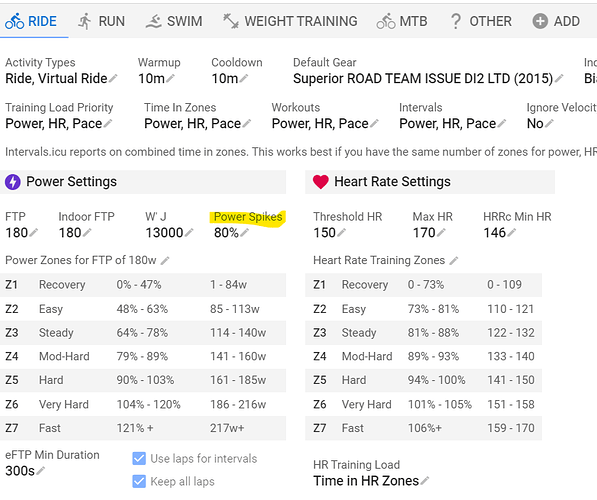This screenshot has height=500, width=597.
Task: Edit Indoor FTP with its pencil icon
Action: click(87, 232)
